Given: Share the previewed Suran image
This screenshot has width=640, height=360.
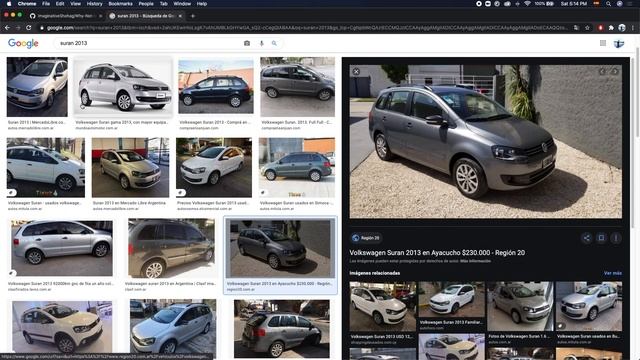Looking at the screenshot, I should click(587, 238).
